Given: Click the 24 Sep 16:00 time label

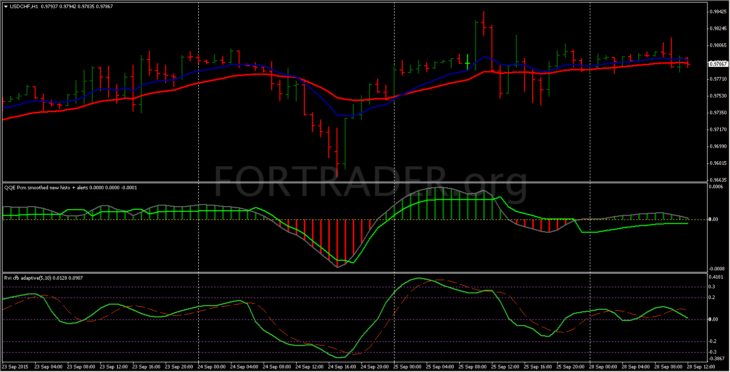Looking at the screenshot, I should click(343, 367).
